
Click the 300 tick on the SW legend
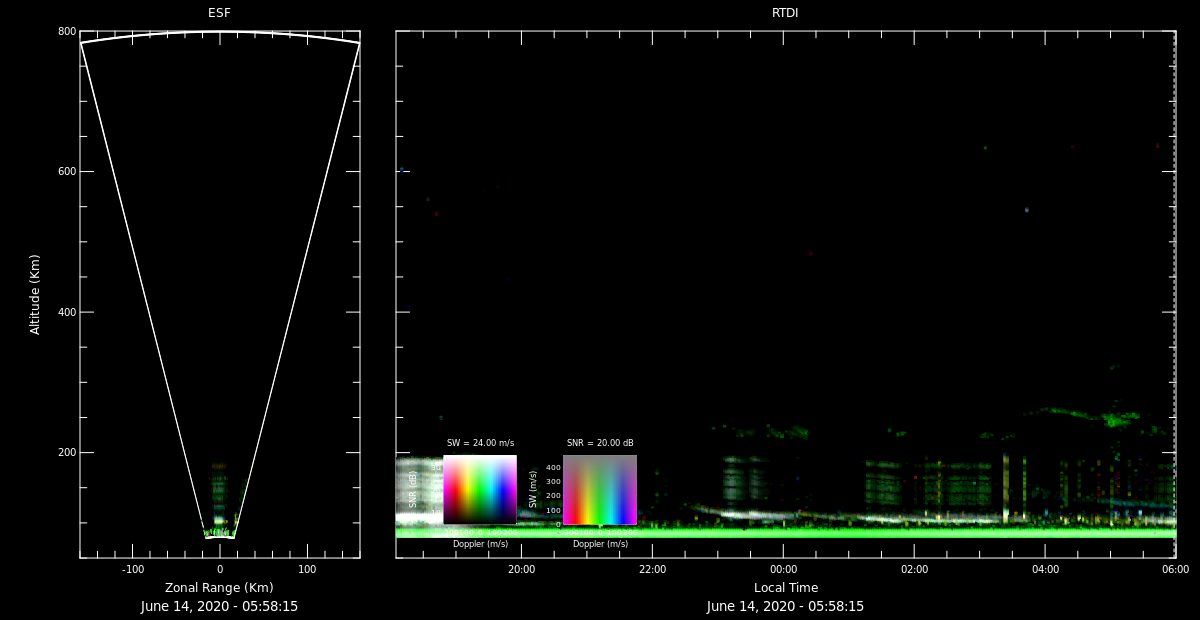(x=553, y=481)
